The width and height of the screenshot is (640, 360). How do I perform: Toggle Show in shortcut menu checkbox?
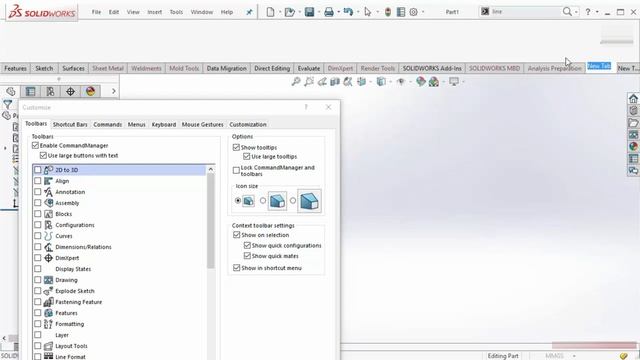(236, 268)
